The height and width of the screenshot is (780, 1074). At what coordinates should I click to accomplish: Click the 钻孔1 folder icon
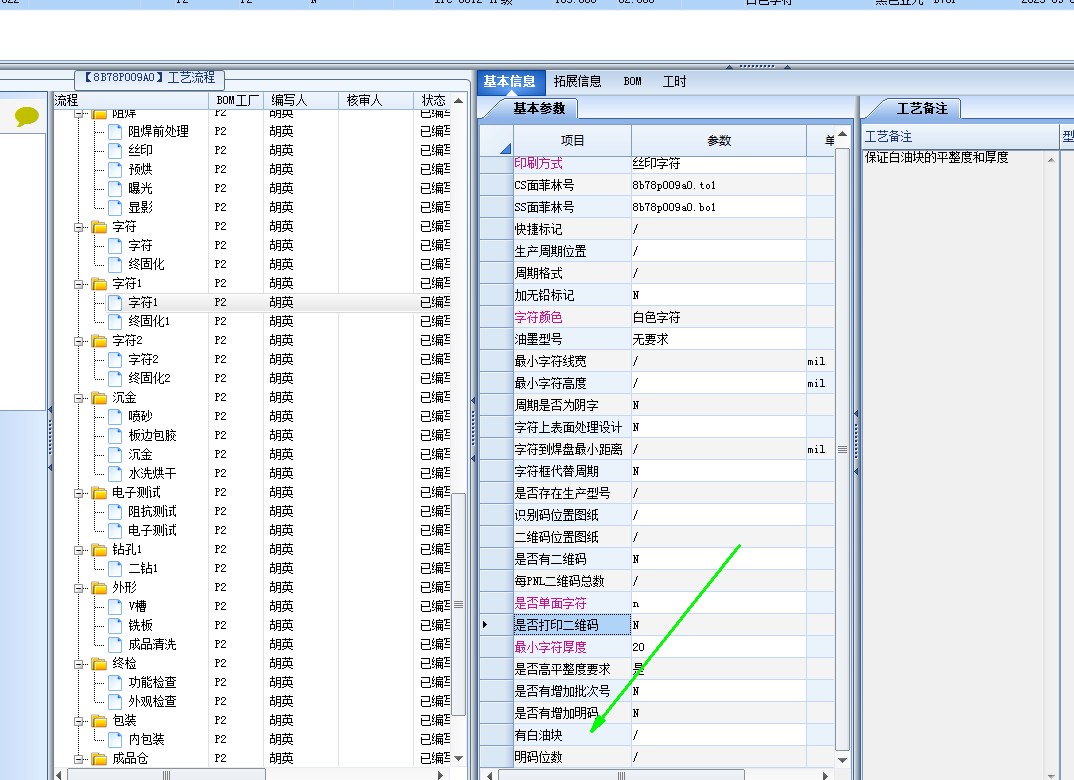[x=99, y=550]
